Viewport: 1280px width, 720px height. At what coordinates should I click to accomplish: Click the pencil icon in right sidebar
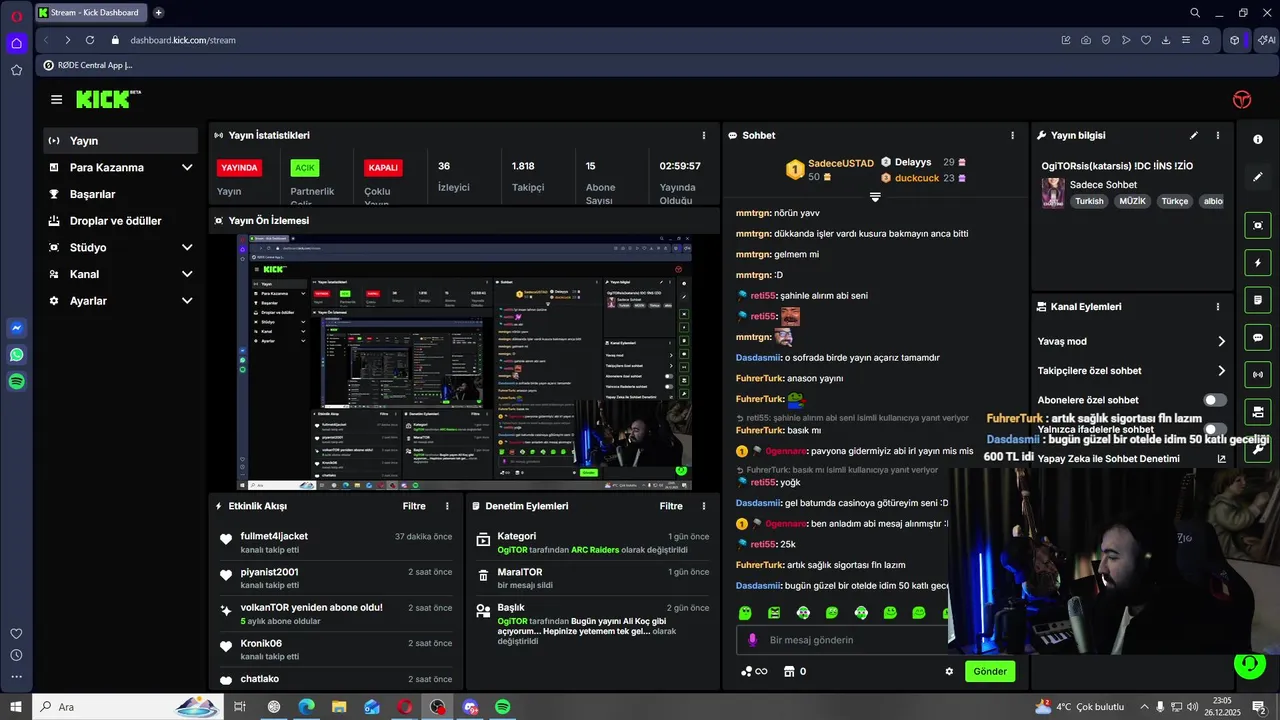point(1258,176)
